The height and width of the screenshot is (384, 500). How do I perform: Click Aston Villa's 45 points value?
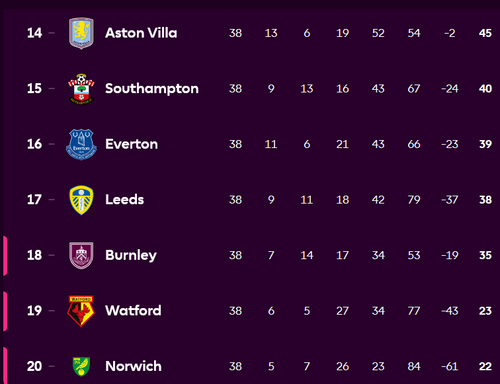tap(485, 33)
